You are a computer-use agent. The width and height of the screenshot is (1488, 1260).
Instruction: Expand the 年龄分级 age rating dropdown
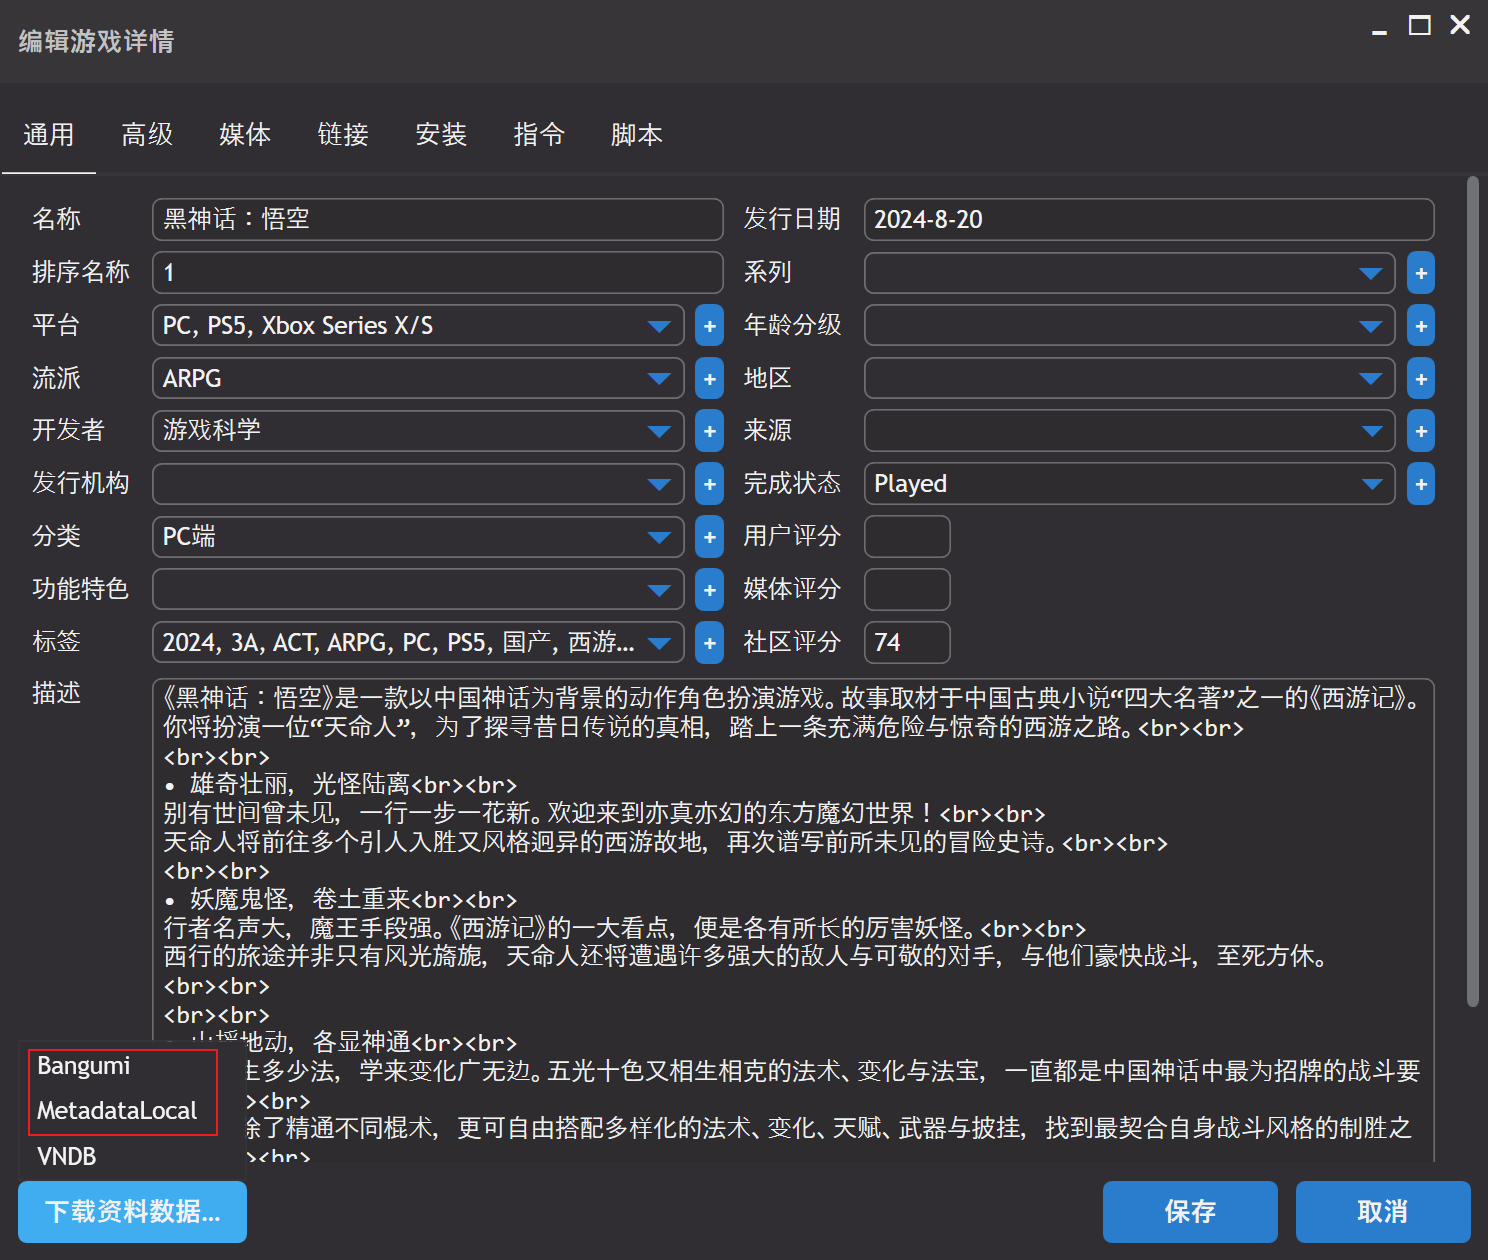1371,326
